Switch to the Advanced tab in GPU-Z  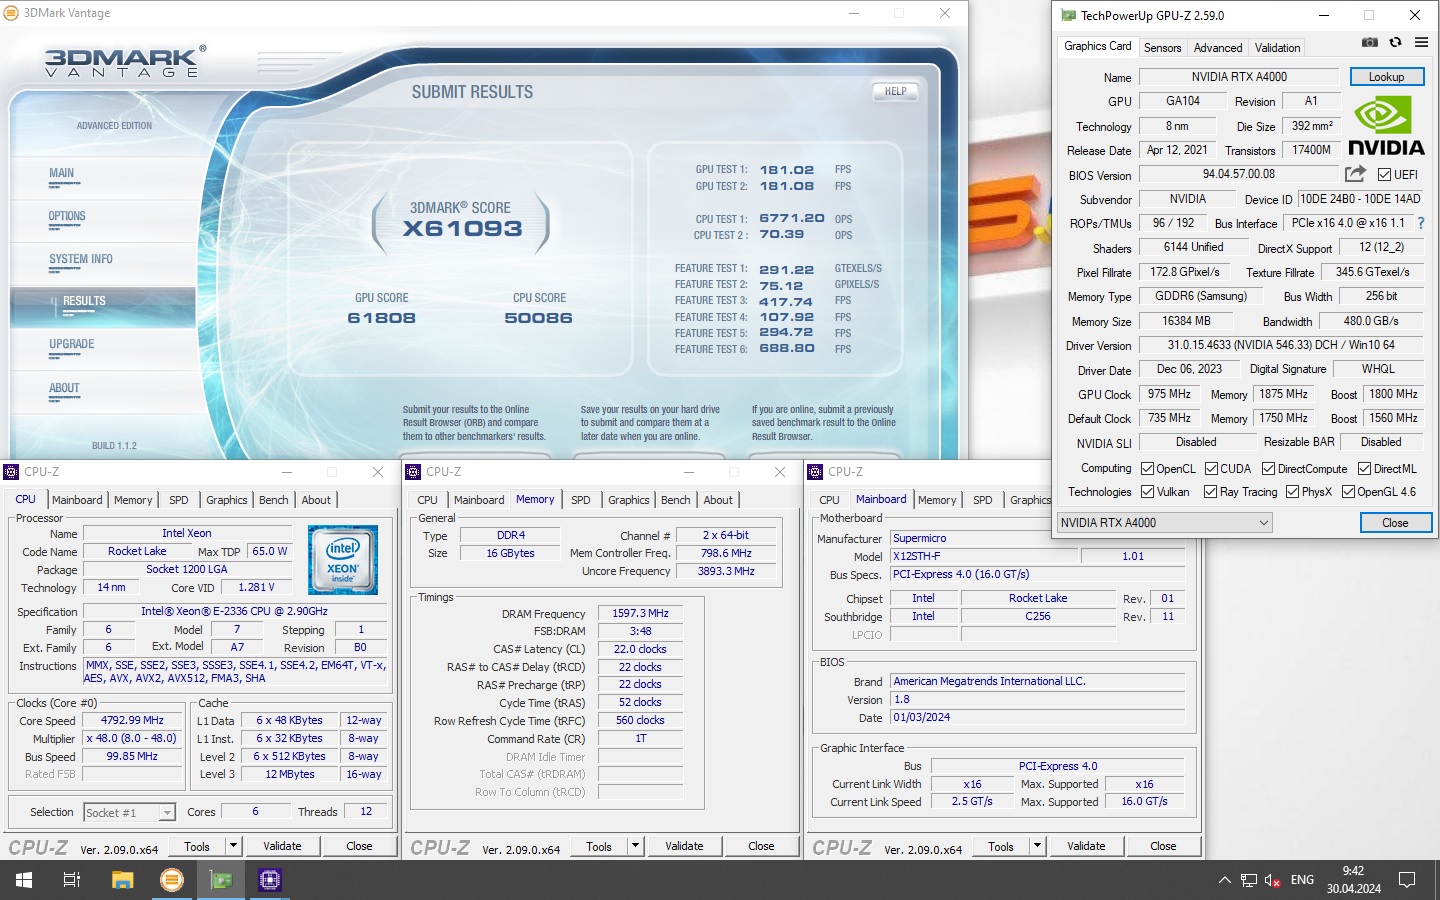tap(1217, 48)
